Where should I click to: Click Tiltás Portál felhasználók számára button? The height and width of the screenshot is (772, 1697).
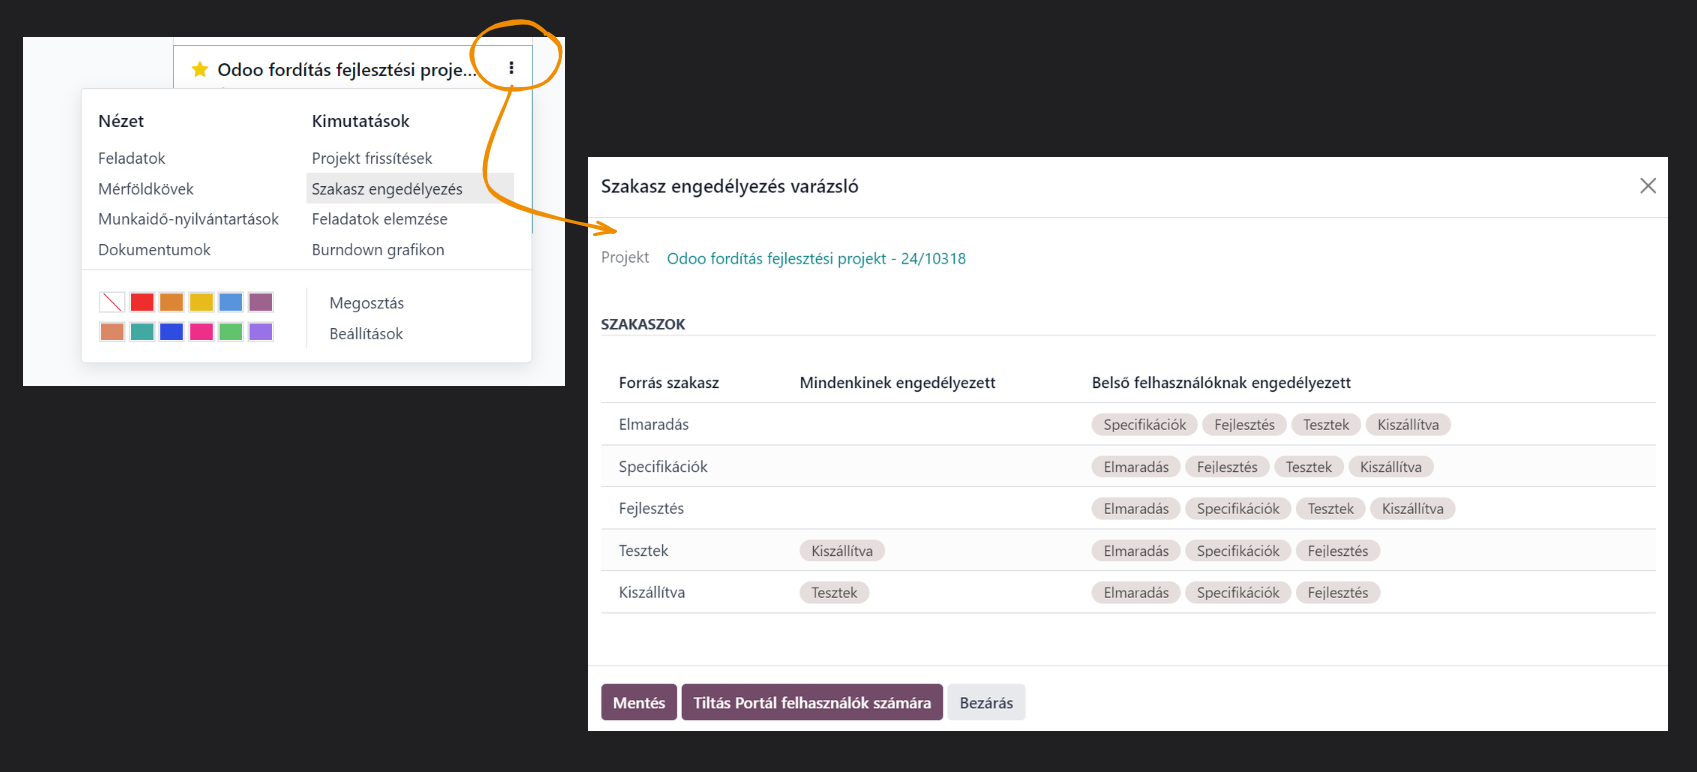812,702
